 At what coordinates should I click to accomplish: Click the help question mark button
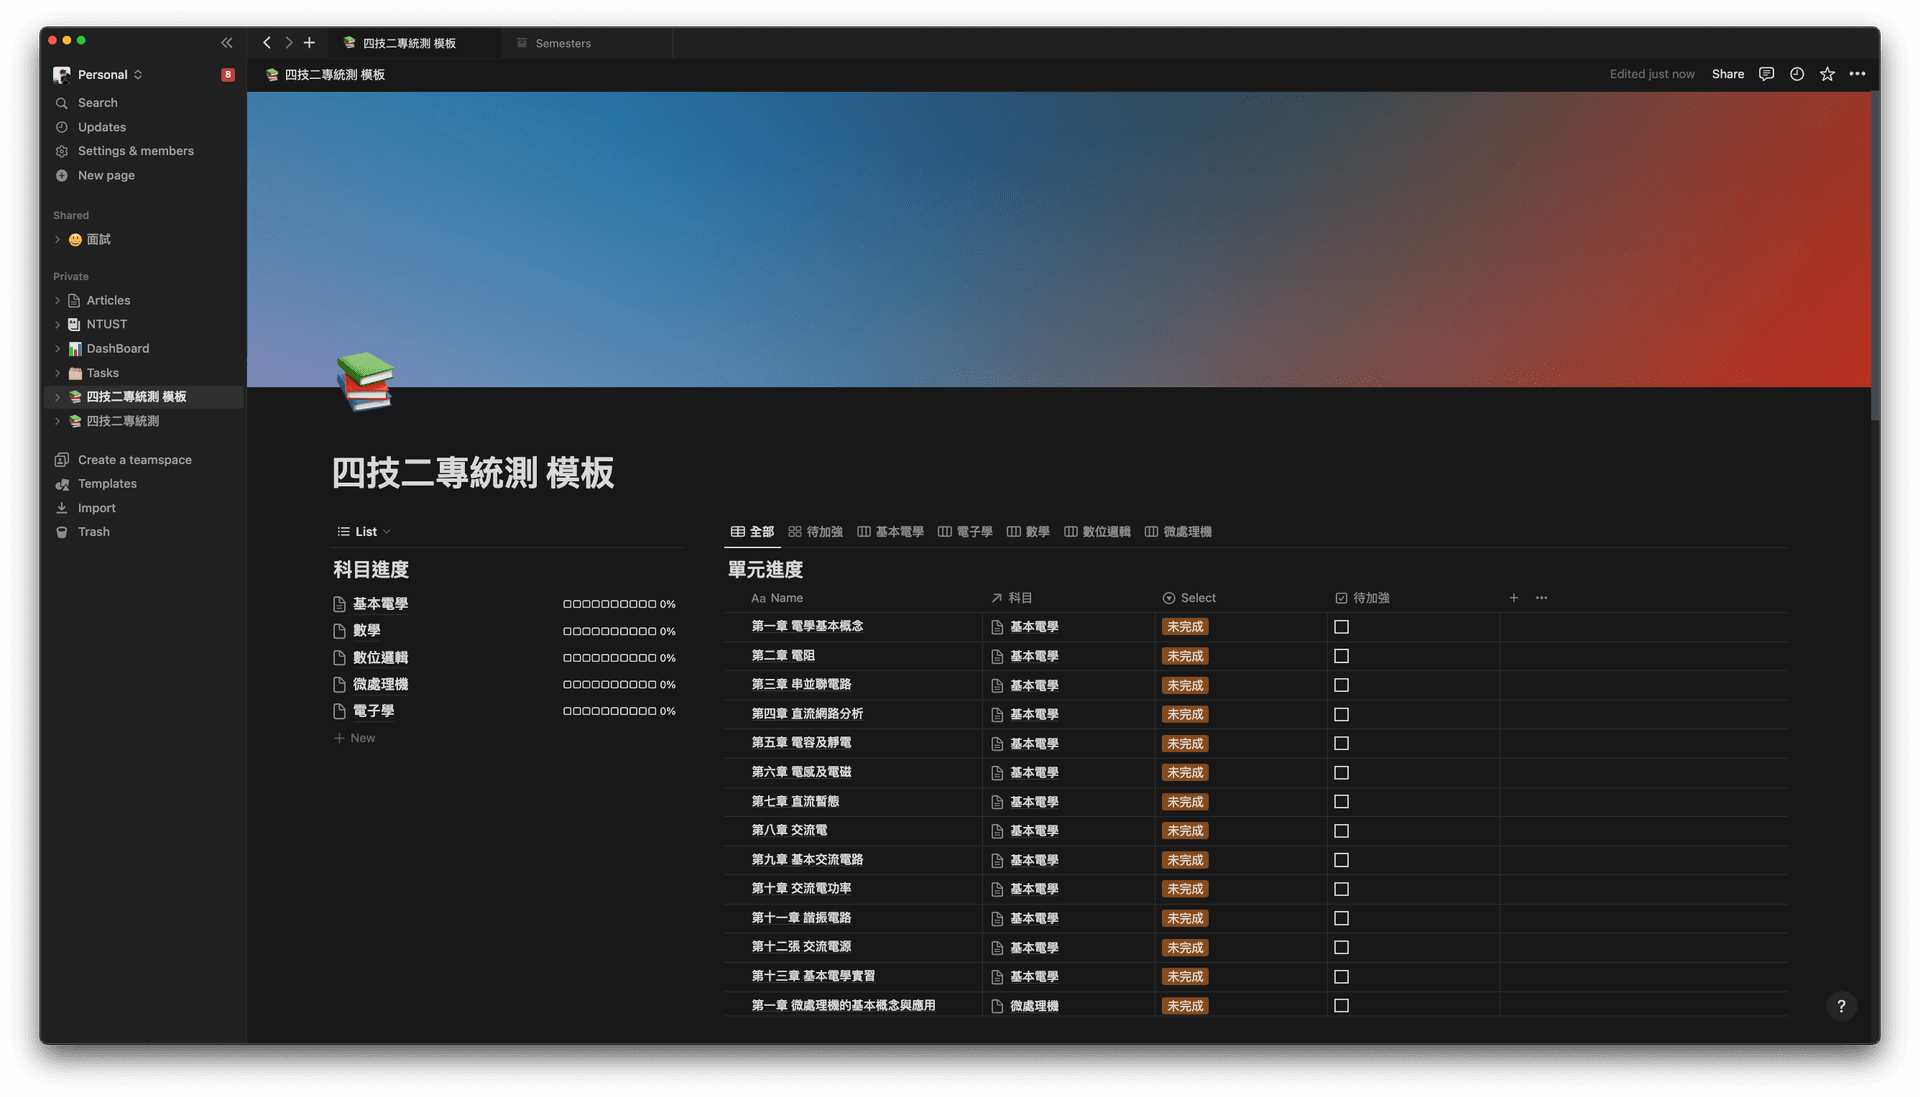pyautogui.click(x=1841, y=1006)
